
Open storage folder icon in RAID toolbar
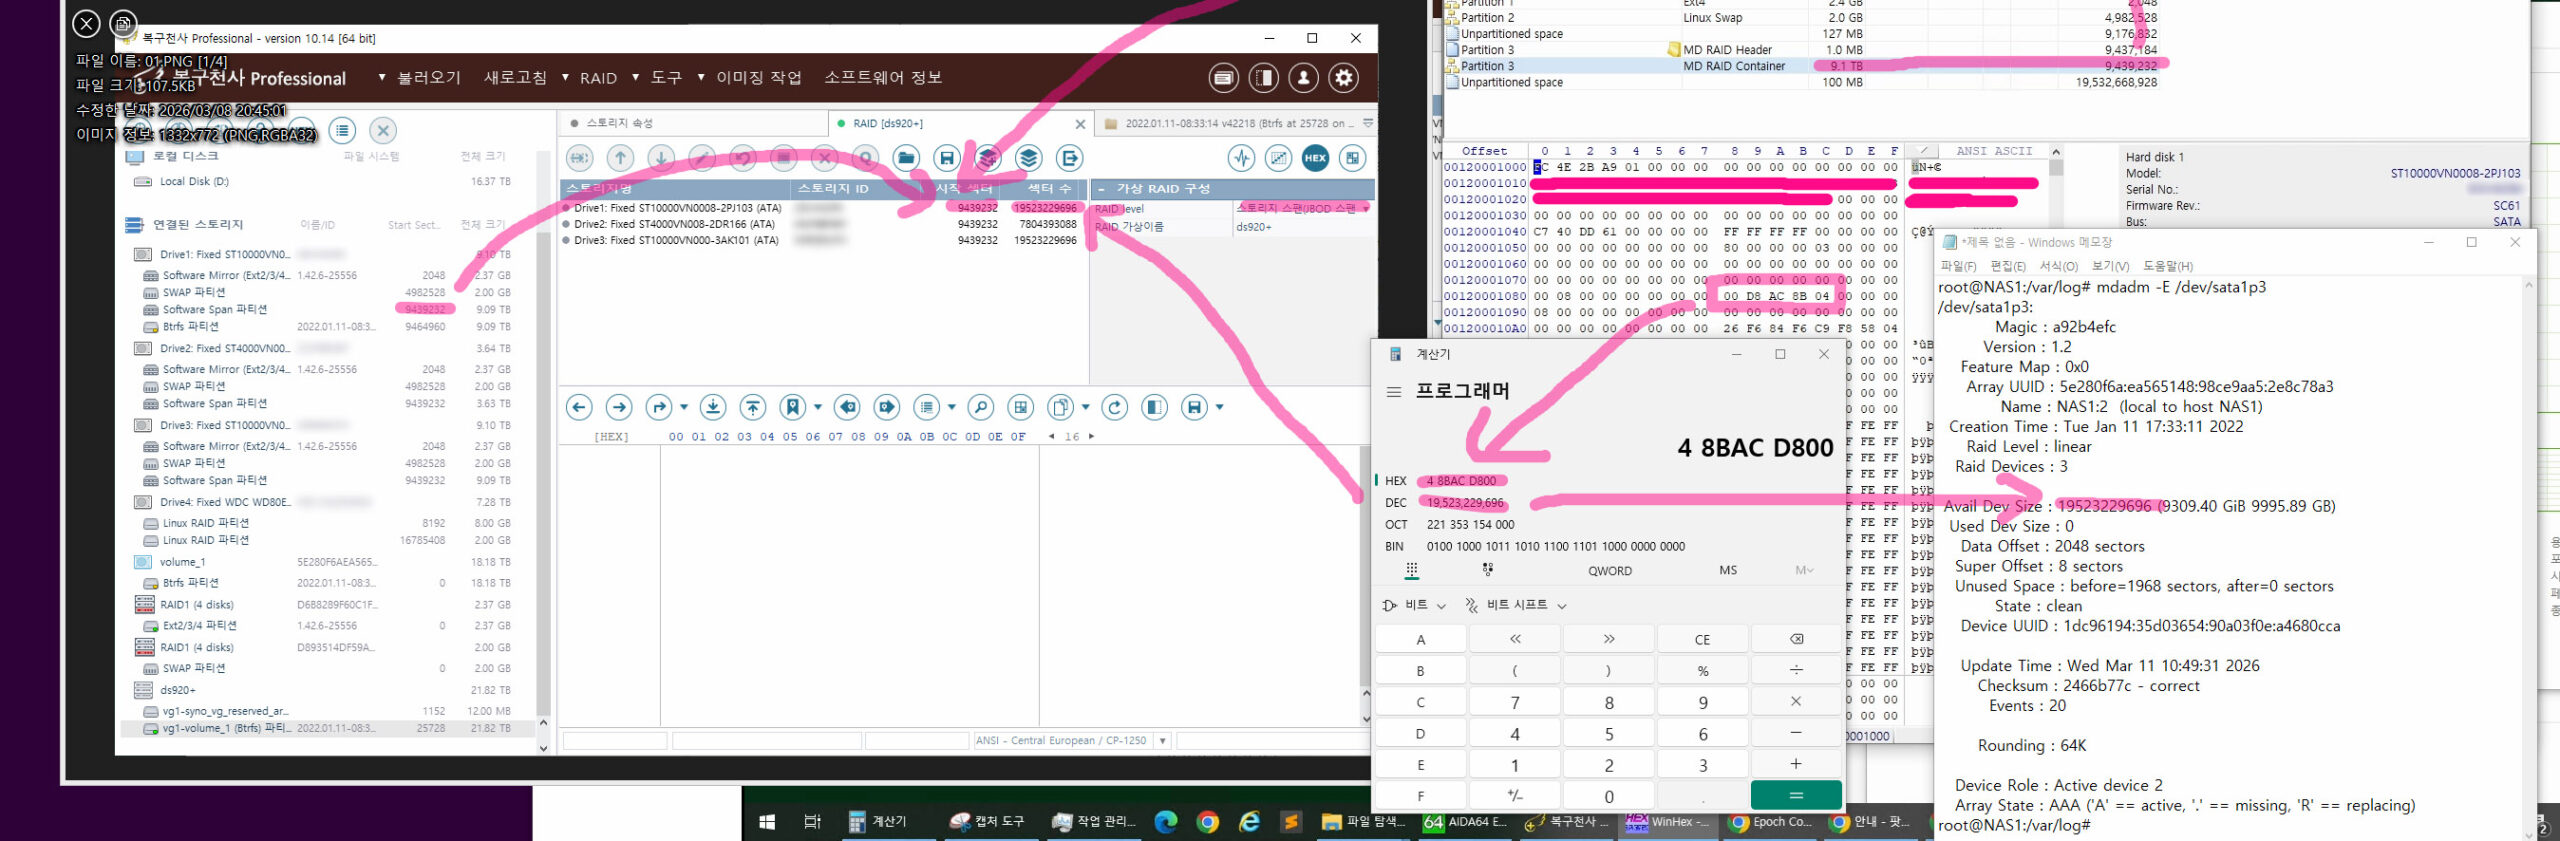(x=906, y=158)
